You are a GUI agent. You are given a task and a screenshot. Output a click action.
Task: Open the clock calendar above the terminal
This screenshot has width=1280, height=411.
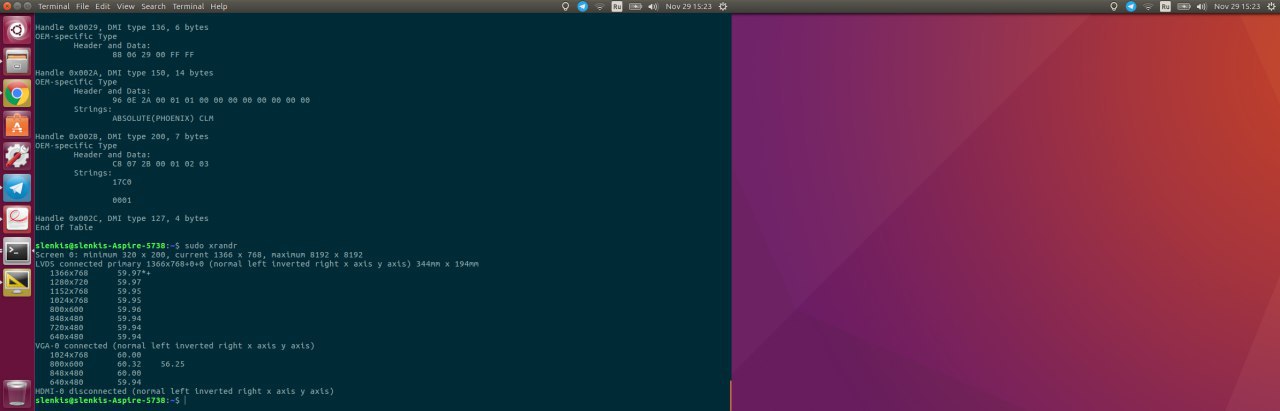click(687, 6)
